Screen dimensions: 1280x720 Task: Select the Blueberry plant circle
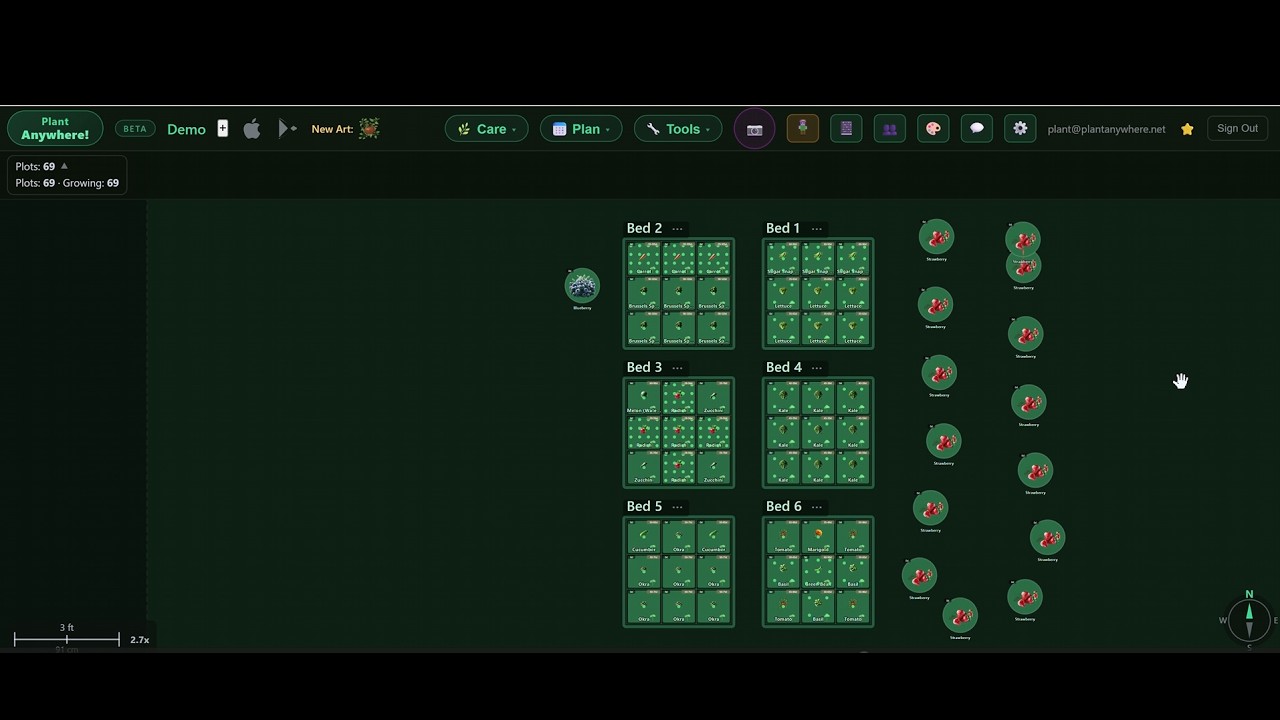[x=582, y=286]
